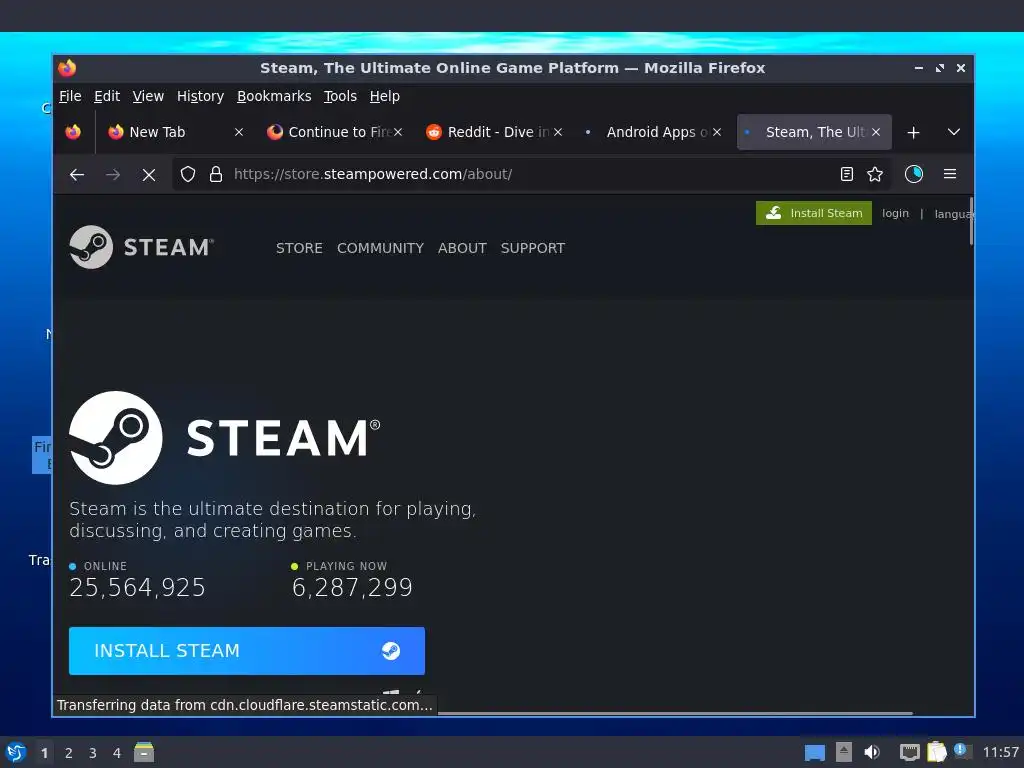The image size is (1024, 768).
Task: Click the playing now count 6,287,299
Action: (x=352, y=588)
